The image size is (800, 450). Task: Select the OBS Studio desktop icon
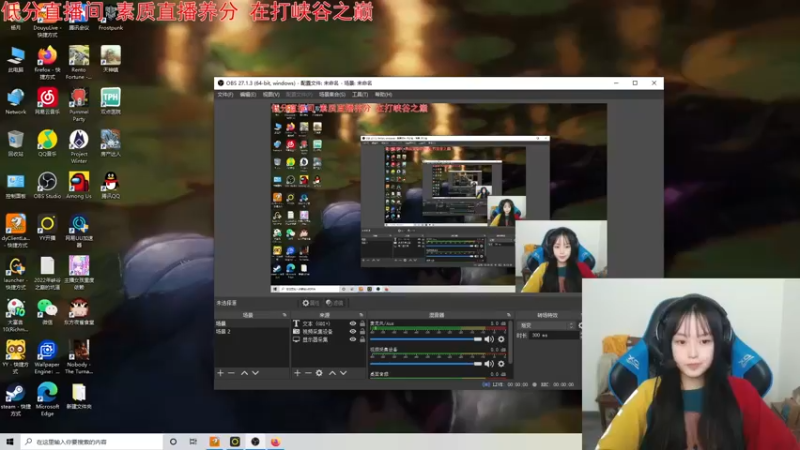coord(47,186)
